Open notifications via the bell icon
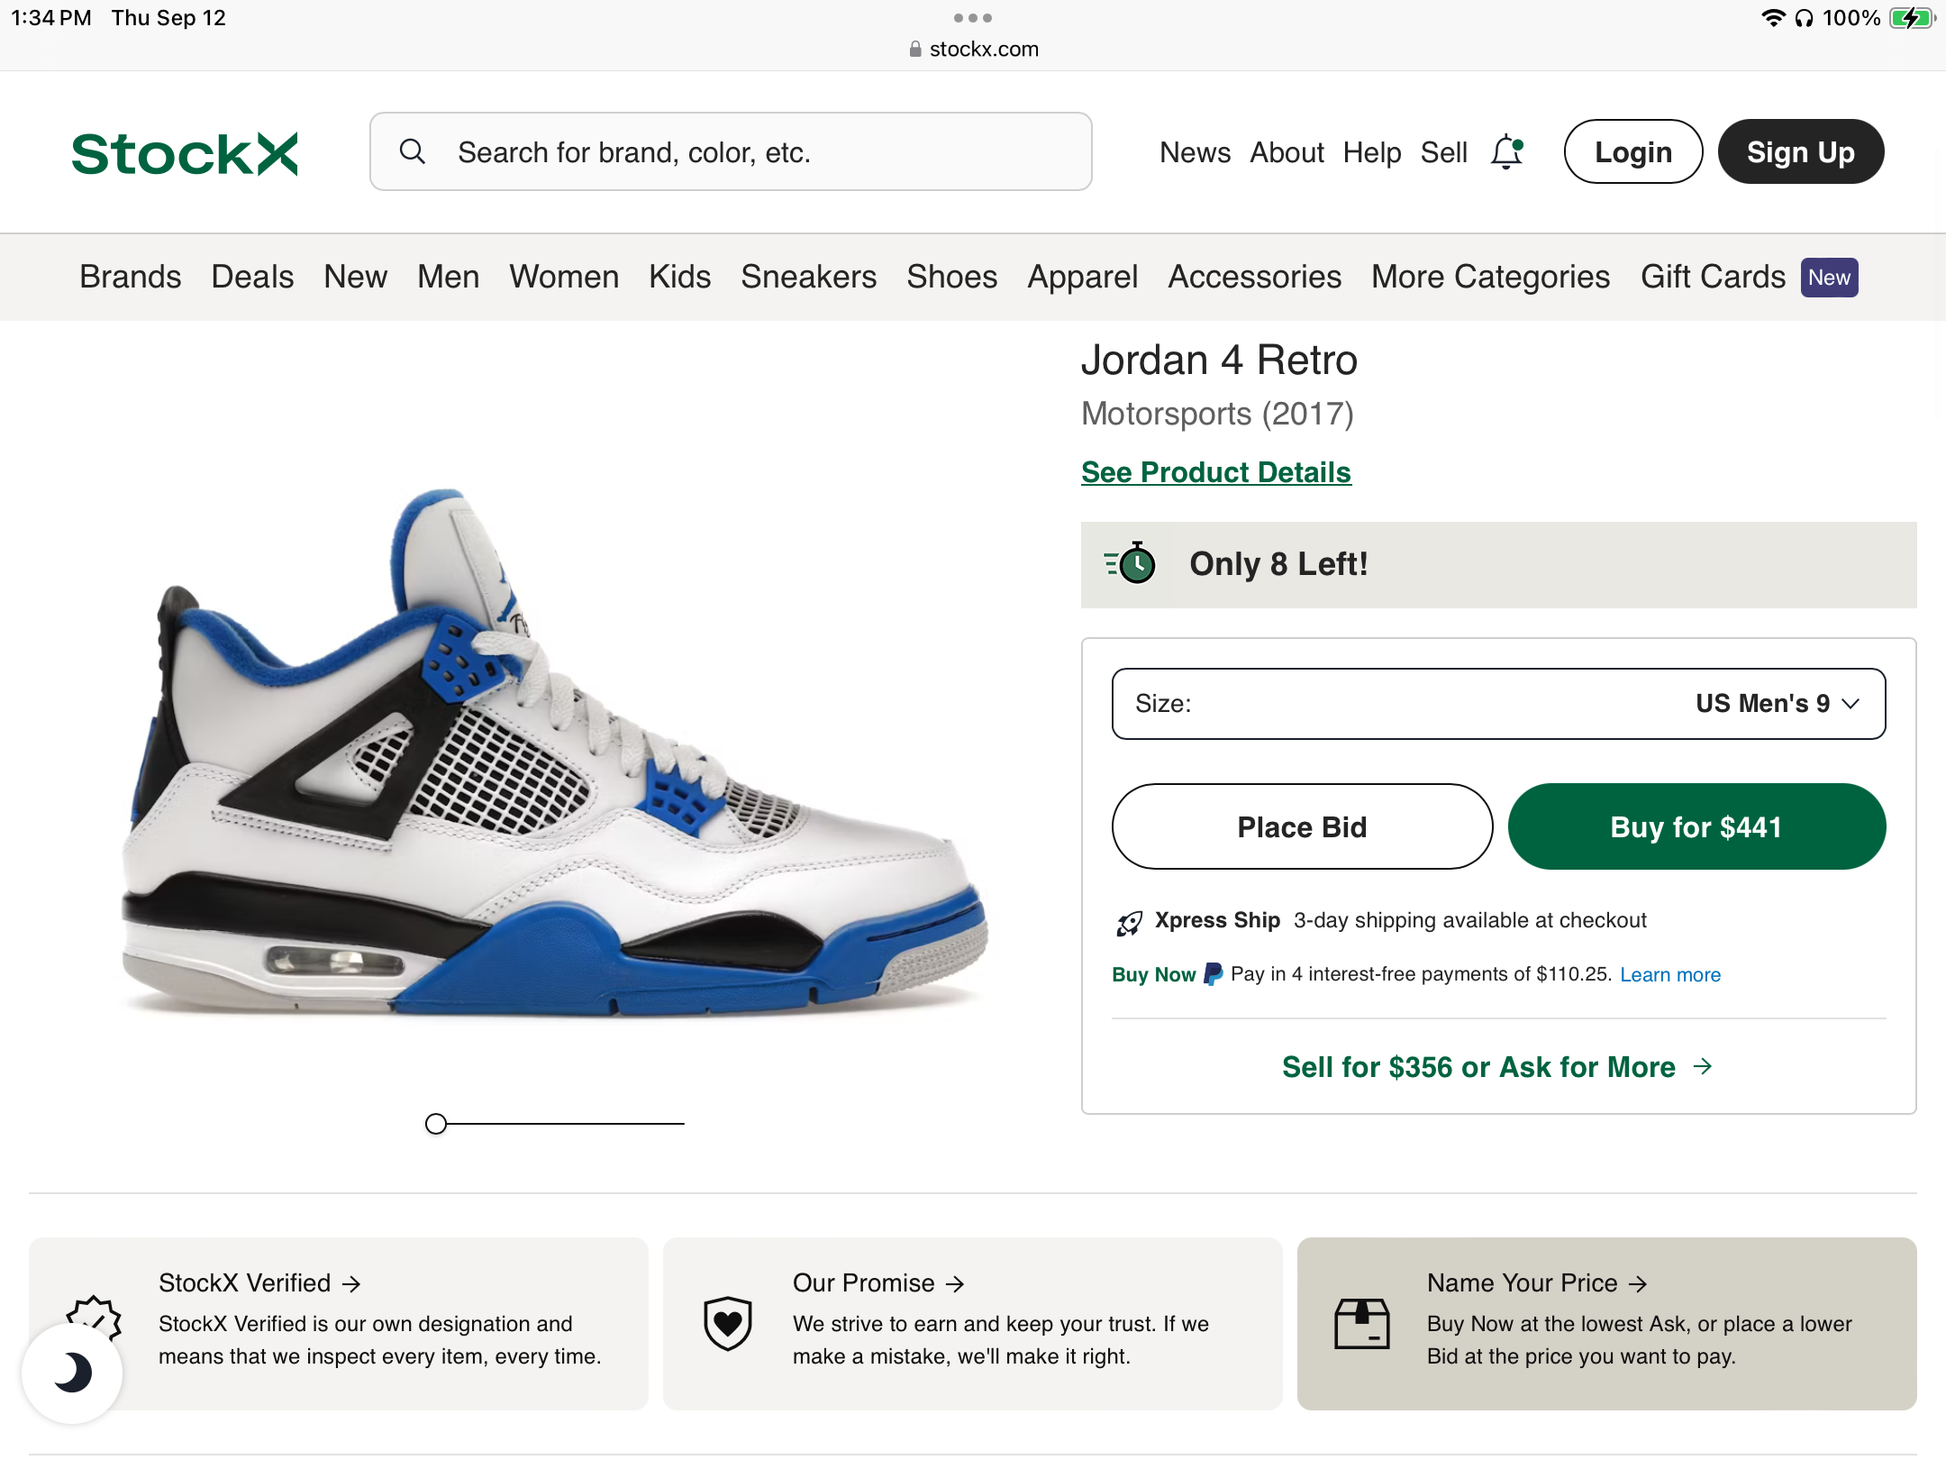Viewport: 1946px width, 1460px height. click(x=1506, y=152)
